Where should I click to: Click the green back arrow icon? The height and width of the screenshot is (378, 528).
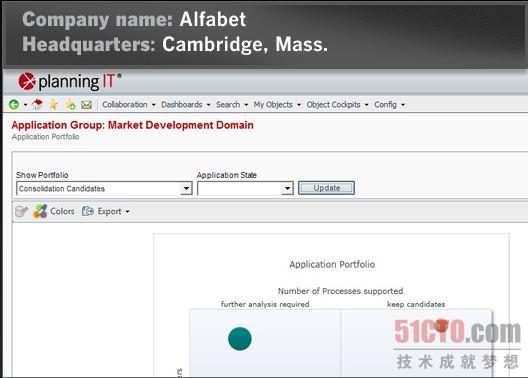point(14,105)
